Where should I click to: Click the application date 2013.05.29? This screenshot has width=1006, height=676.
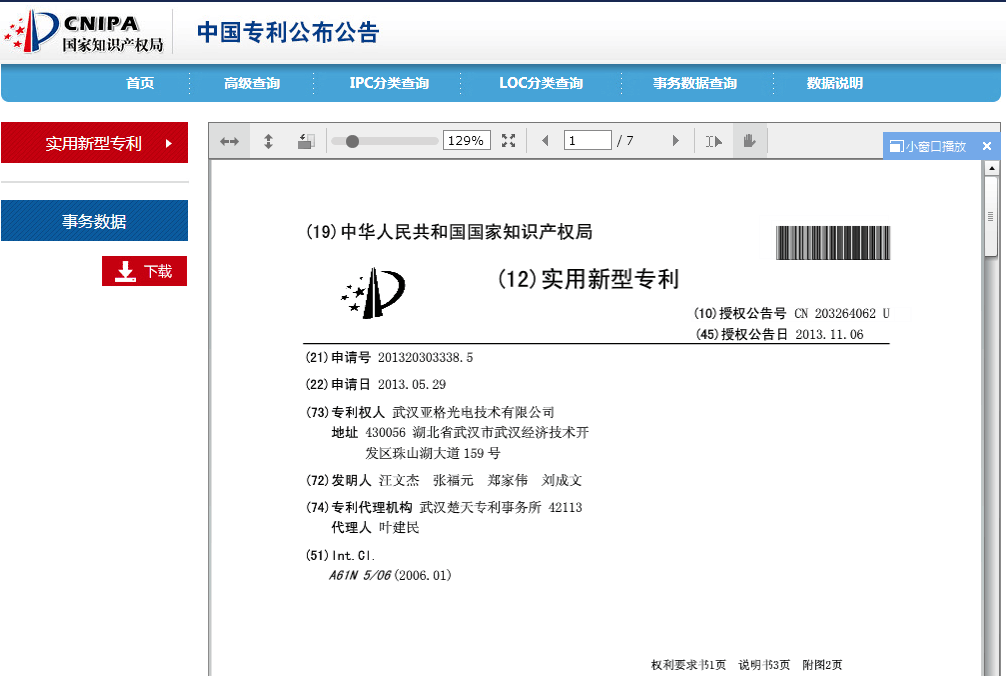coord(412,384)
